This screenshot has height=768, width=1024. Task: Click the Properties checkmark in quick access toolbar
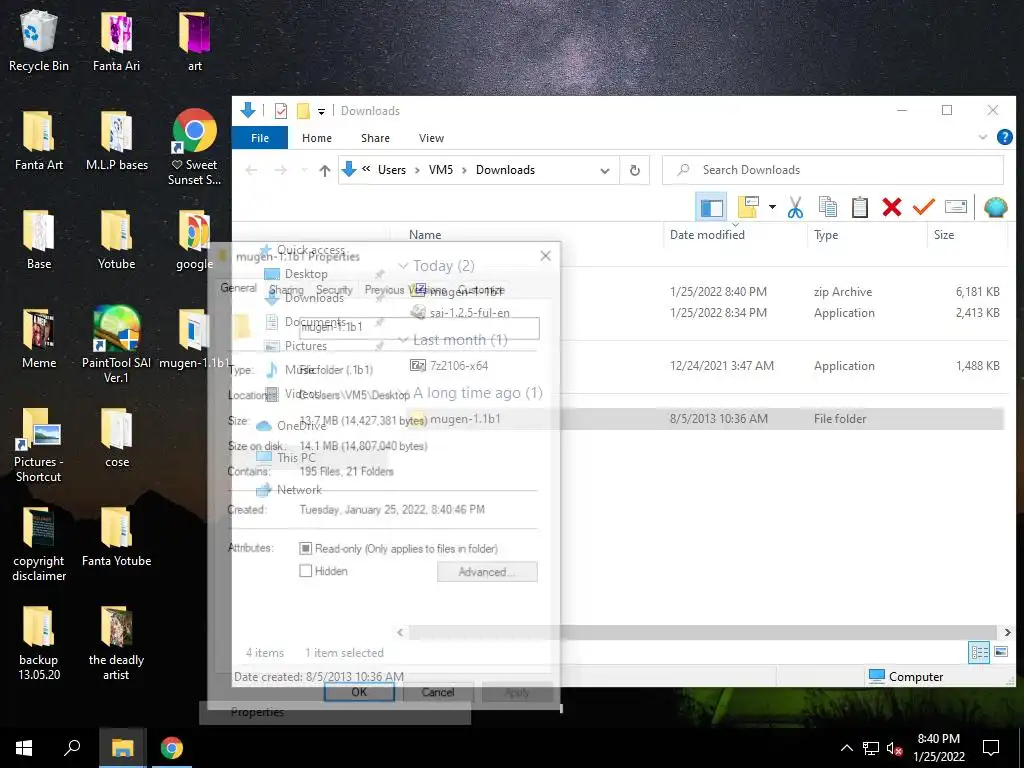(281, 111)
